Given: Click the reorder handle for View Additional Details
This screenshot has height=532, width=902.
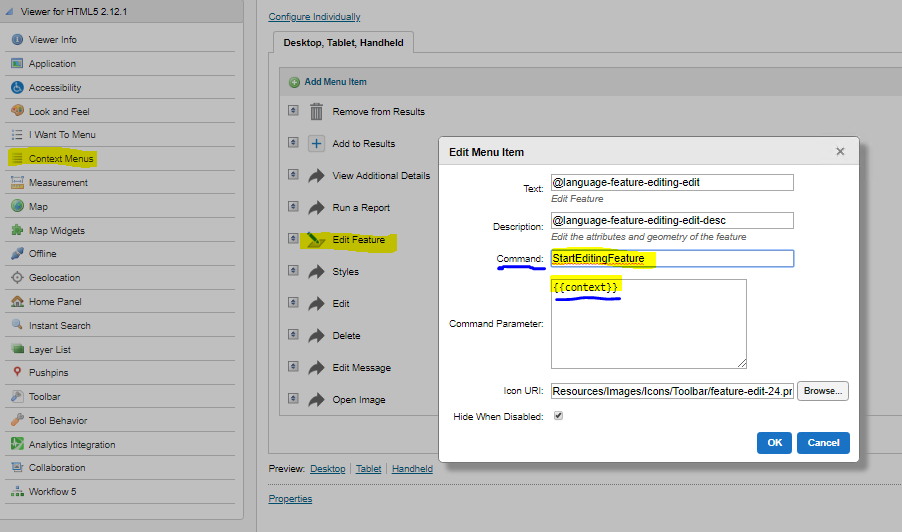Looking at the screenshot, I should click(293, 174).
